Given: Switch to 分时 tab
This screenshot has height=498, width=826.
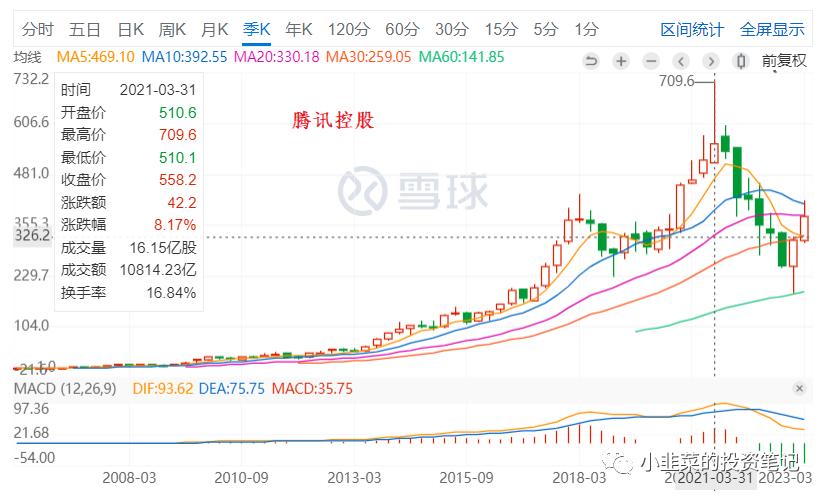Looking at the screenshot, I should point(38,29).
